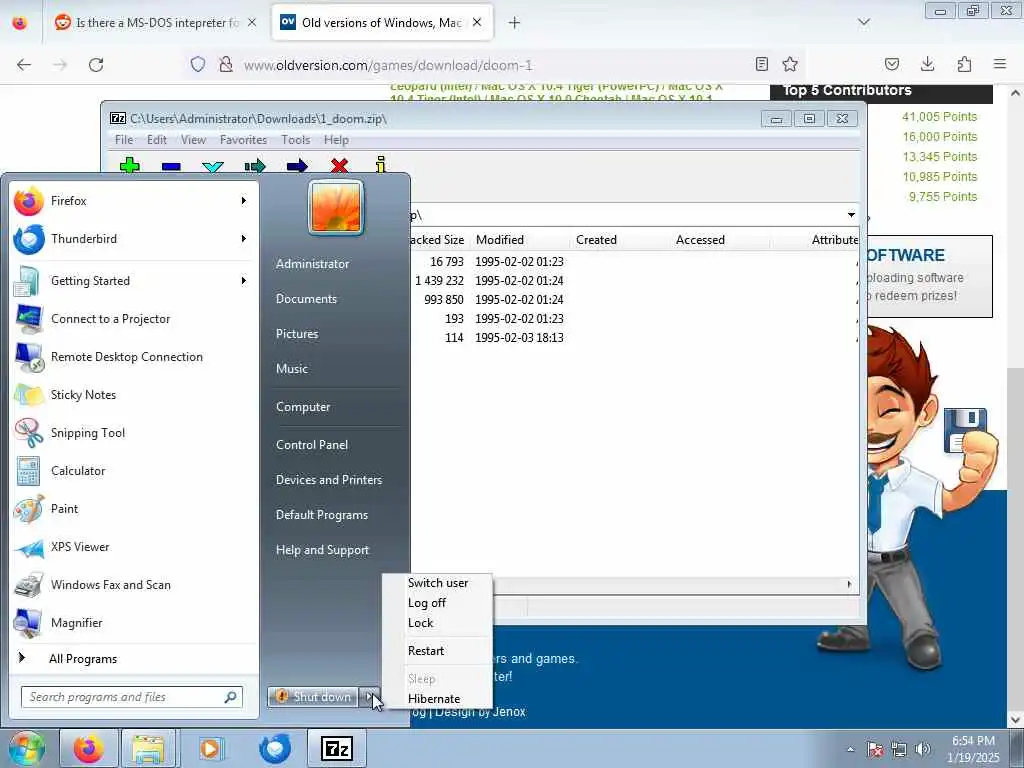Open Help and Support
Image resolution: width=1024 pixels, height=768 pixels.
coord(334,550)
